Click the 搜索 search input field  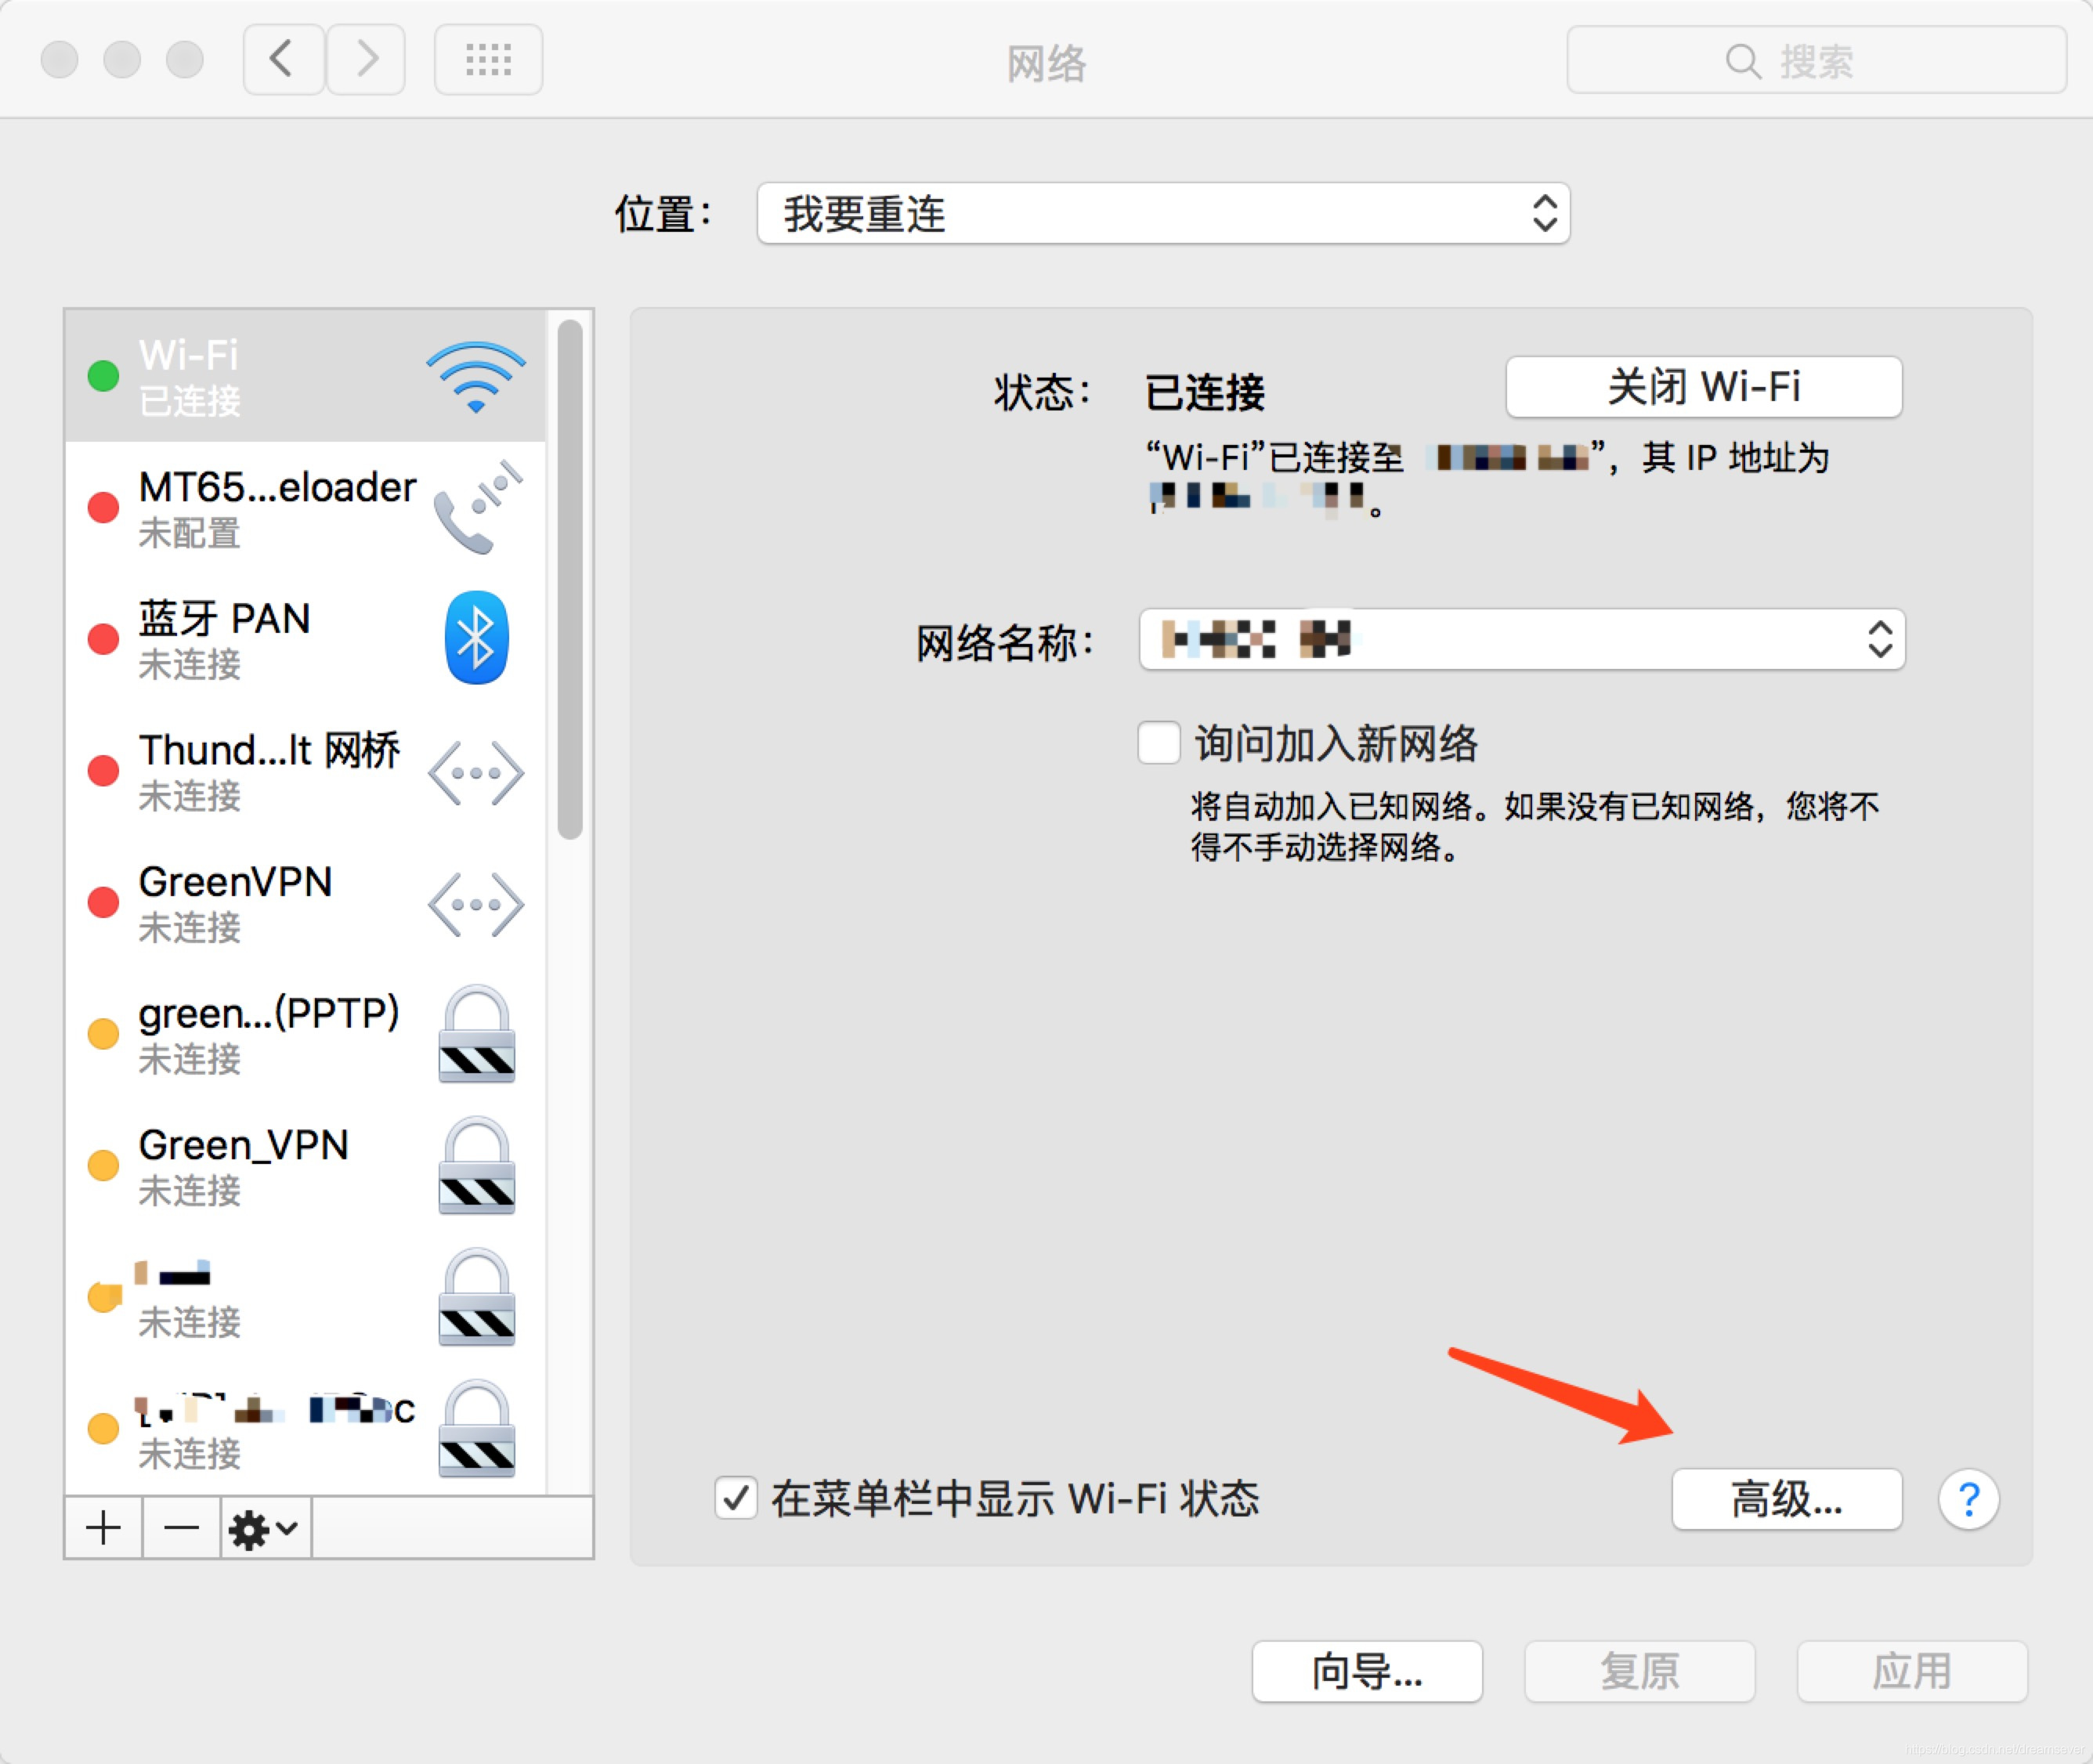pyautogui.click(x=1816, y=61)
